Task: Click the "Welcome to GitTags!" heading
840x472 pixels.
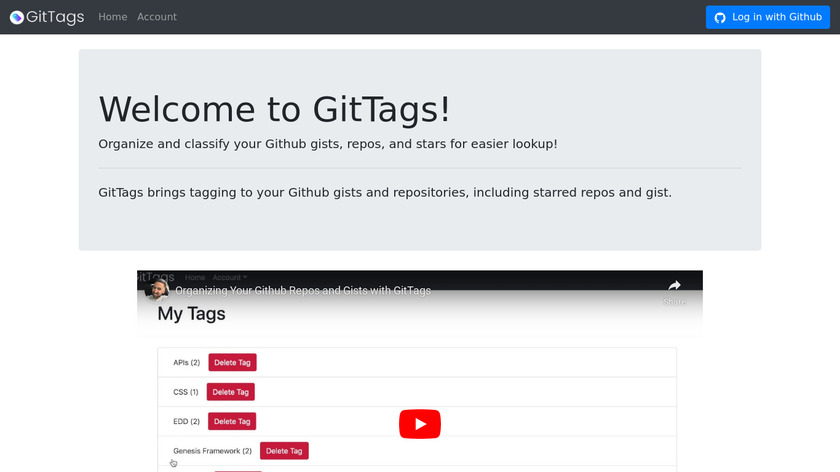Action: [x=274, y=109]
